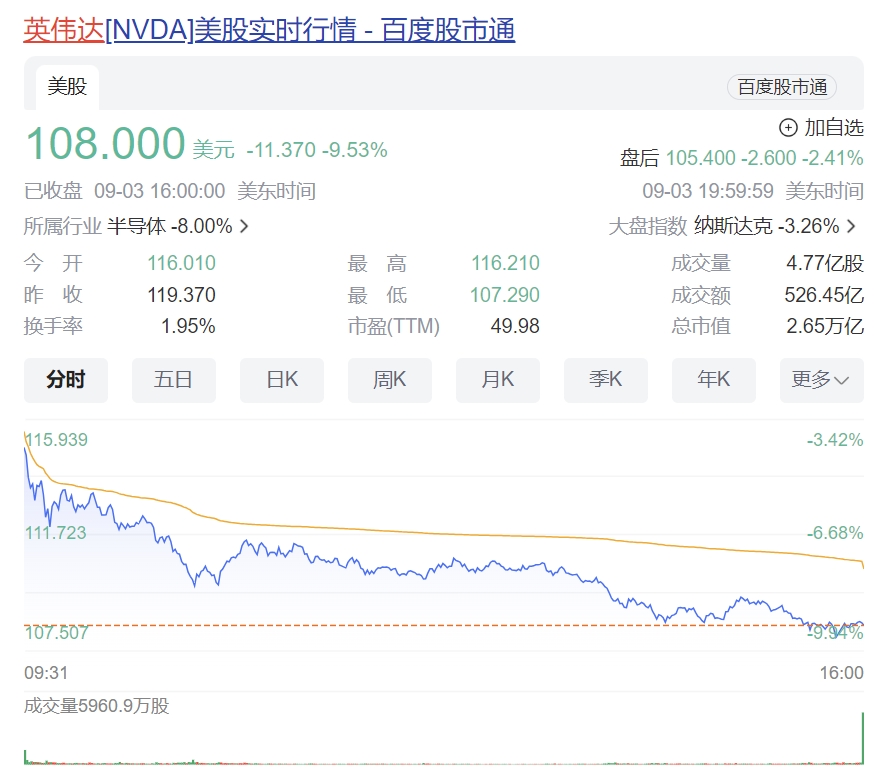
Task: Click the 成交量5960.9万股 volume label
Action: pos(96,706)
